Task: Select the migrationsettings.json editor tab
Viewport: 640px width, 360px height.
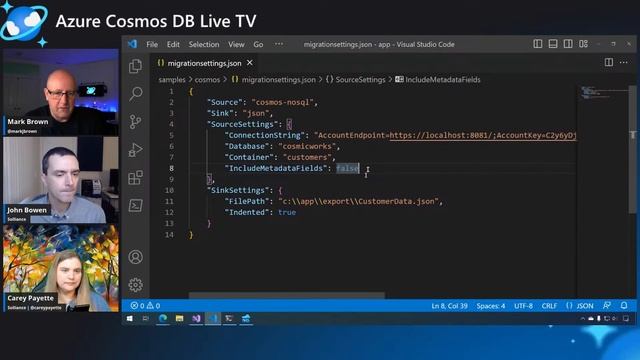Action: (204, 63)
